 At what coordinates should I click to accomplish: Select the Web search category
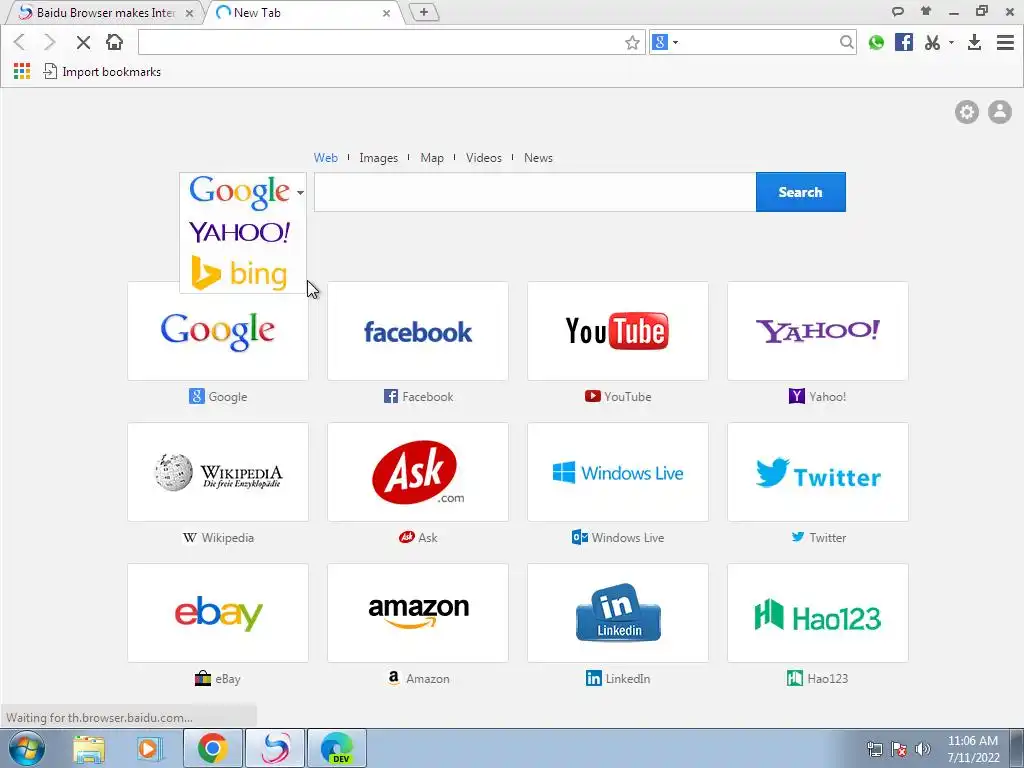pyautogui.click(x=325, y=157)
